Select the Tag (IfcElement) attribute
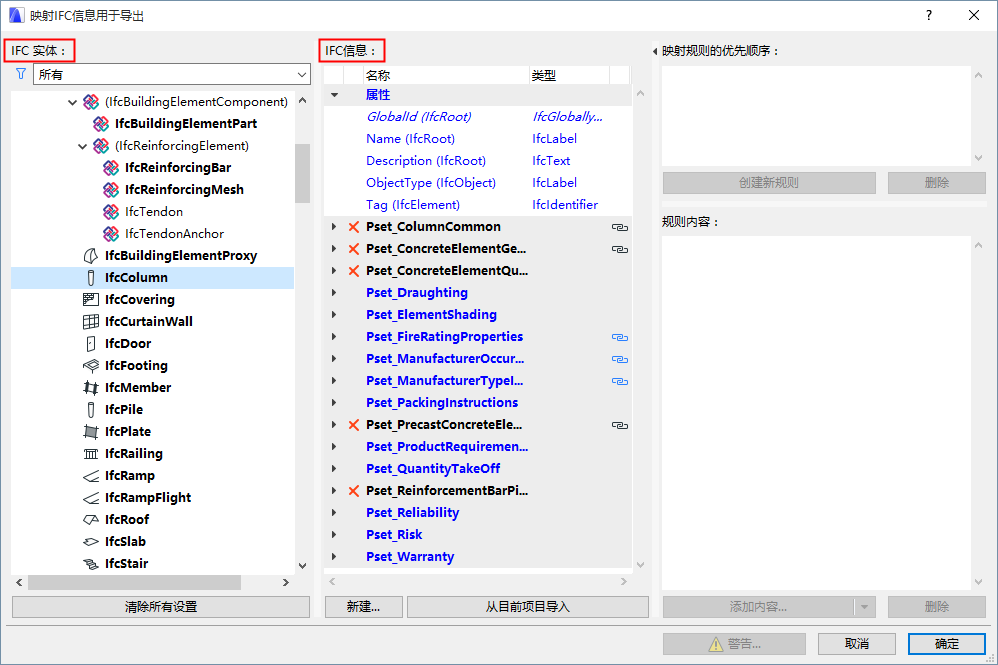This screenshot has width=998, height=665. coord(412,205)
